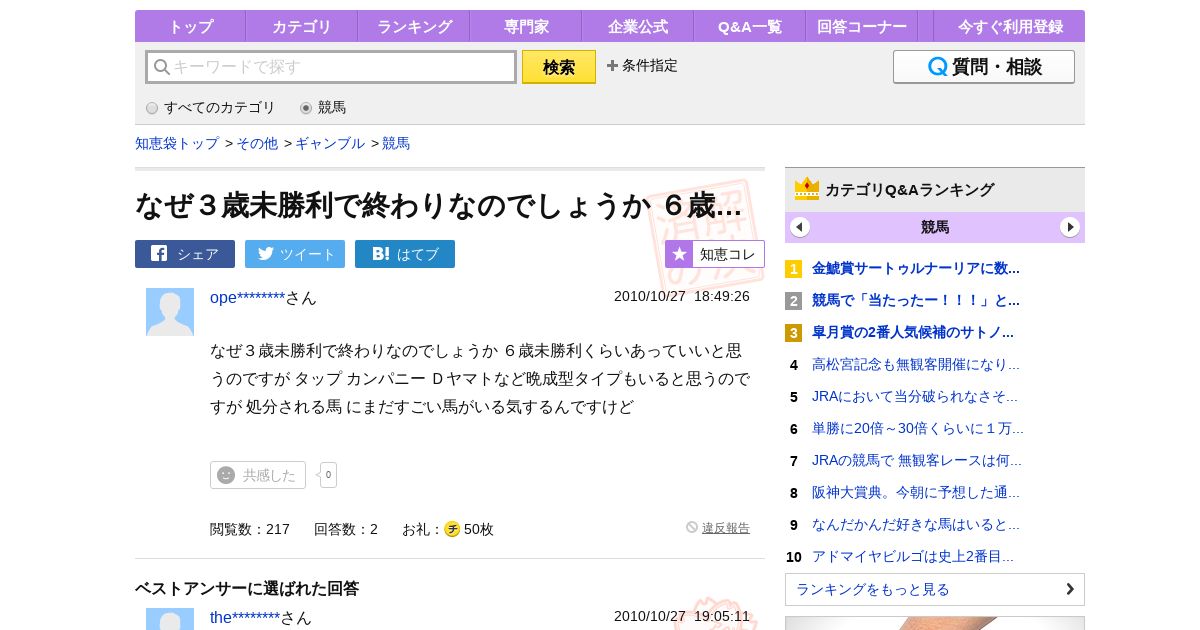Screen dimensions: 1200x630
Task: Click the question timestamp 18:49:26
Action: (722, 296)
